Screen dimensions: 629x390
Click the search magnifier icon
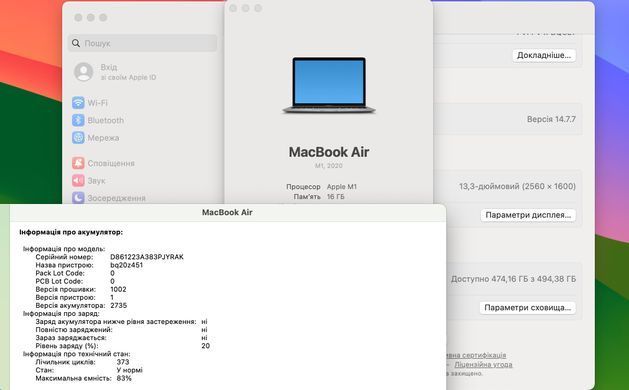pyautogui.click(x=76, y=43)
